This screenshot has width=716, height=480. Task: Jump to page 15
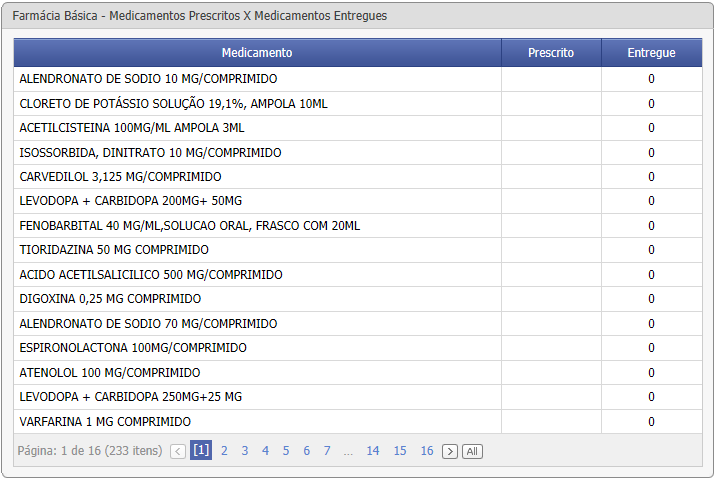pyautogui.click(x=400, y=451)
